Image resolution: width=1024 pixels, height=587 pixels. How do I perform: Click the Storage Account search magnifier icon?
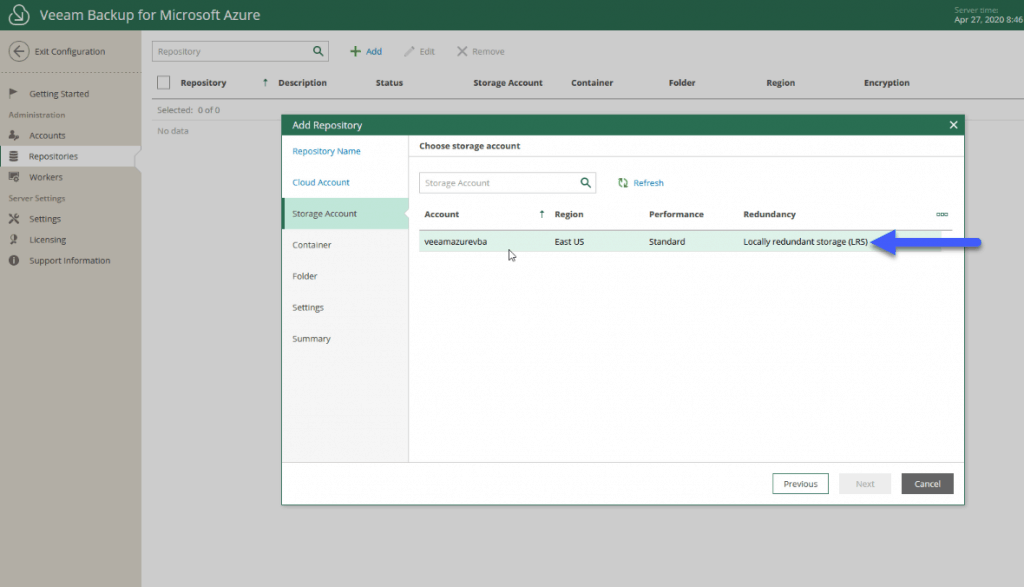pos(586,183)
